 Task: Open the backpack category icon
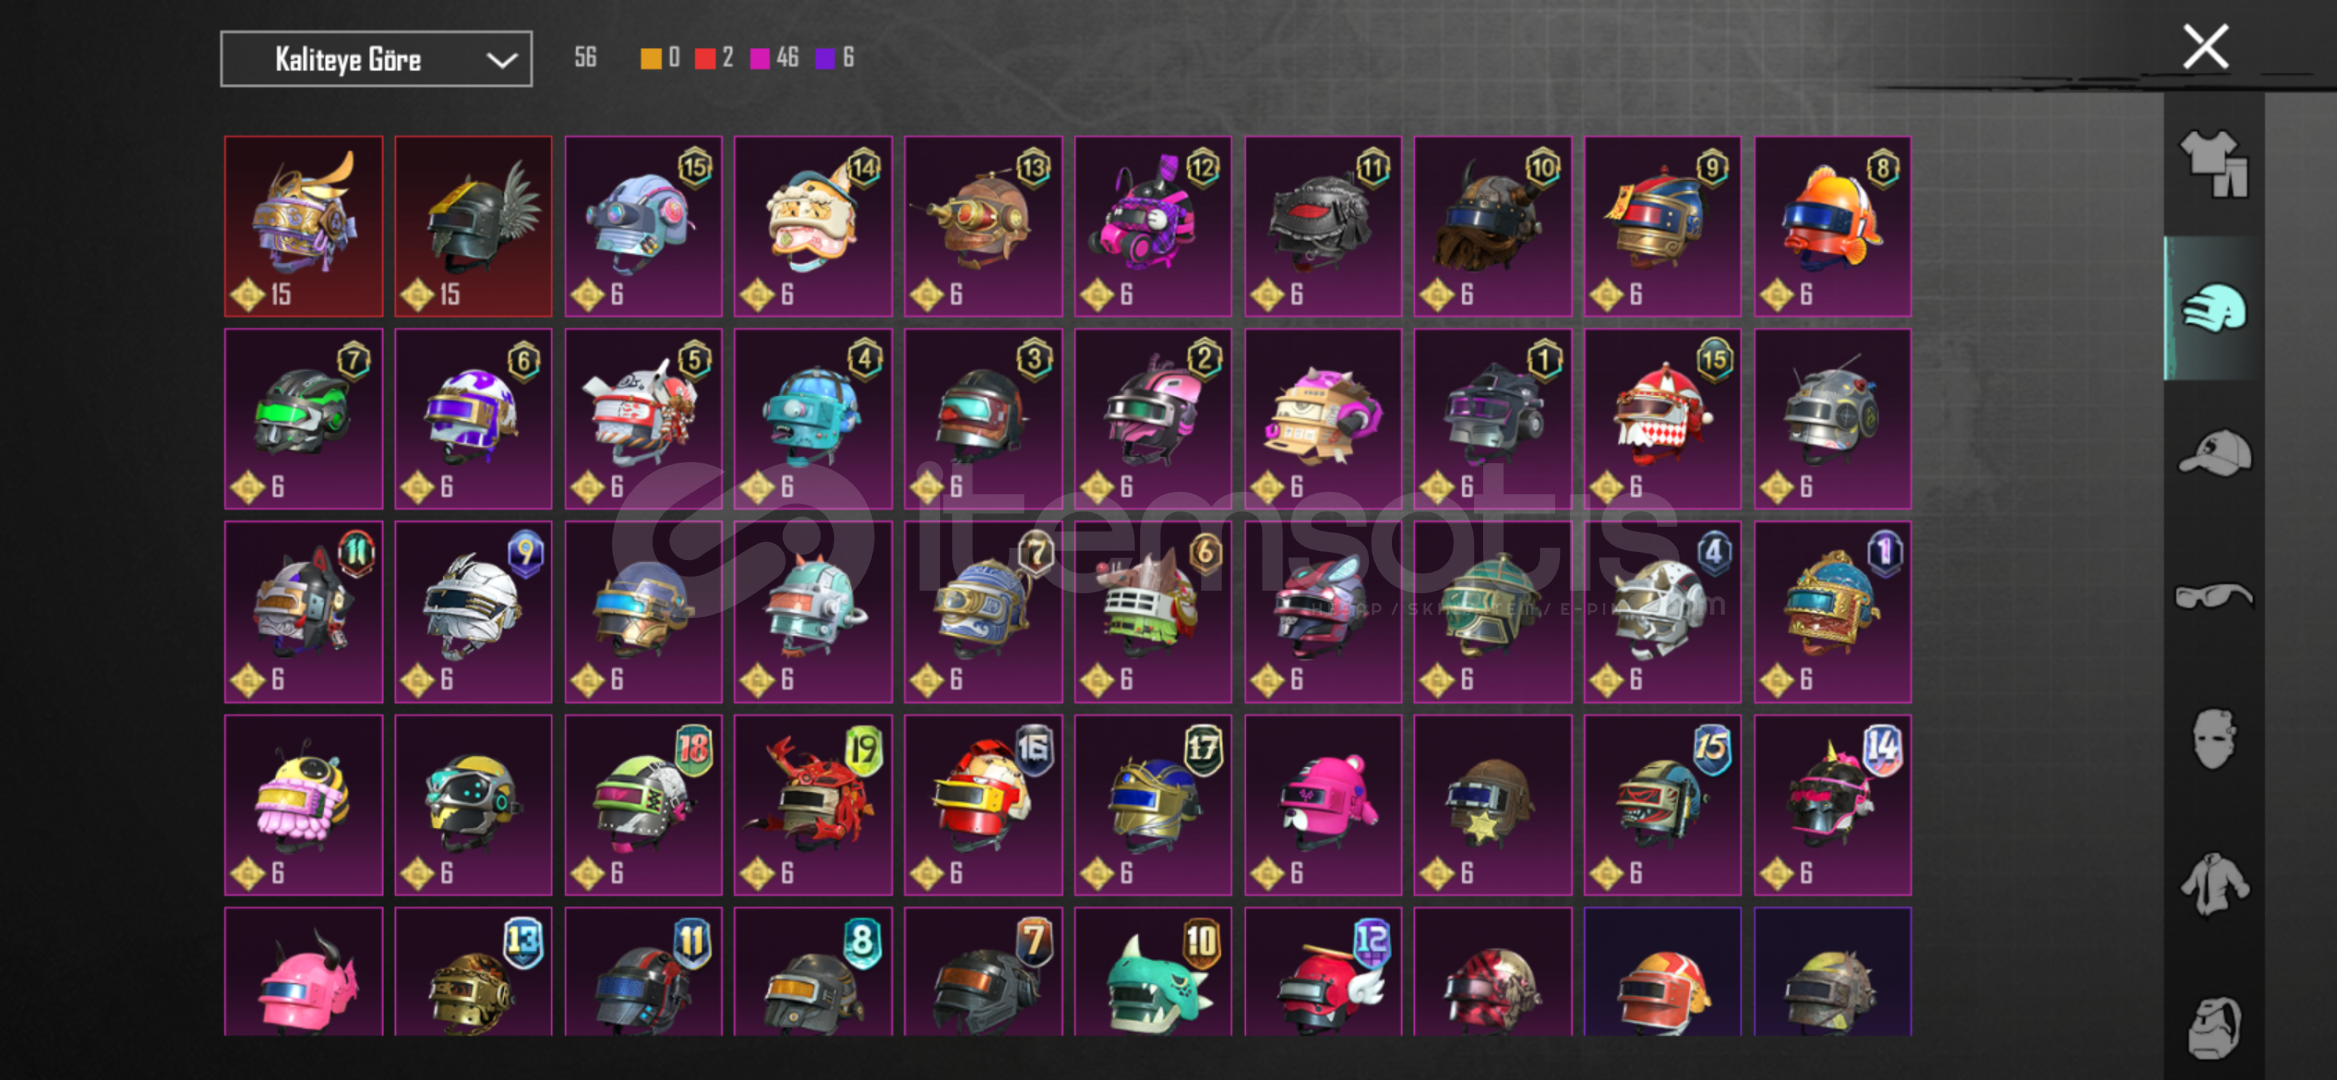coord(2214,1027)
